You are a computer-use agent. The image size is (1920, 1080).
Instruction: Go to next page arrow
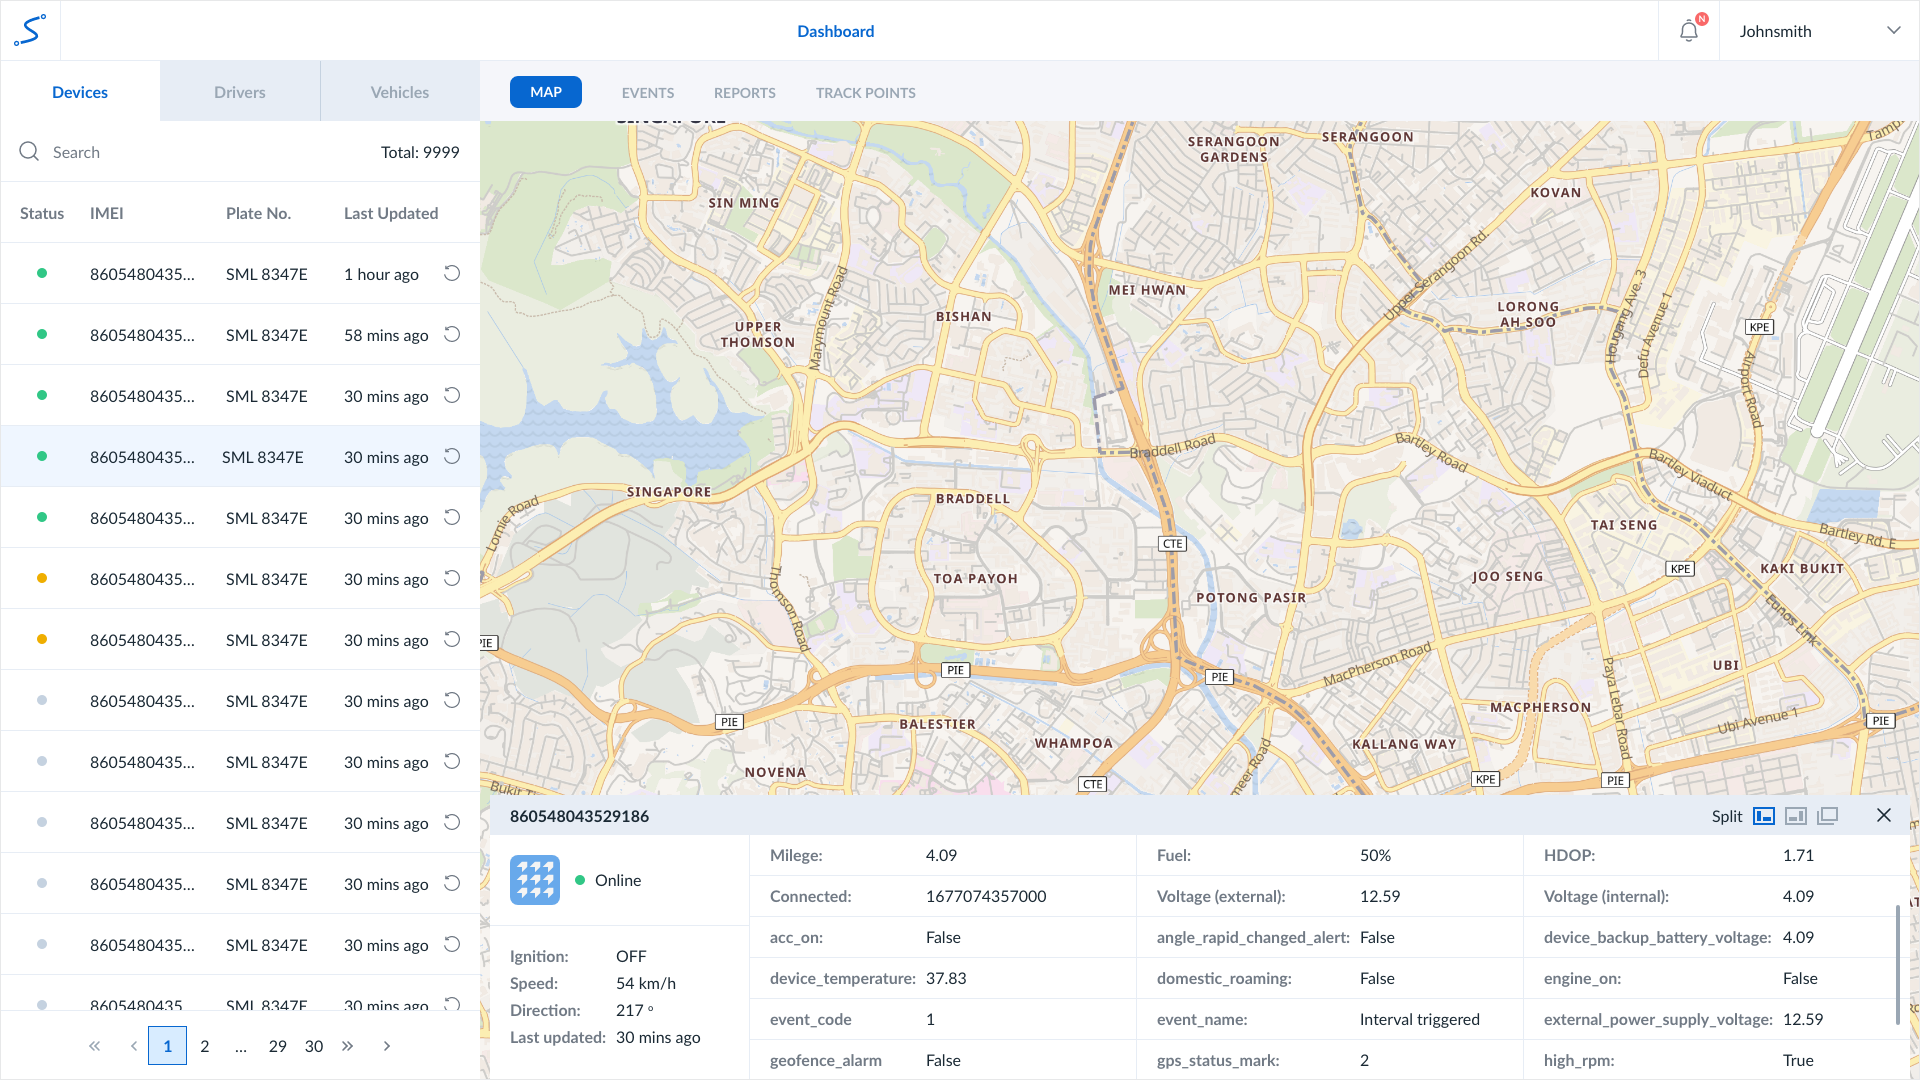tap(387, 1046)
